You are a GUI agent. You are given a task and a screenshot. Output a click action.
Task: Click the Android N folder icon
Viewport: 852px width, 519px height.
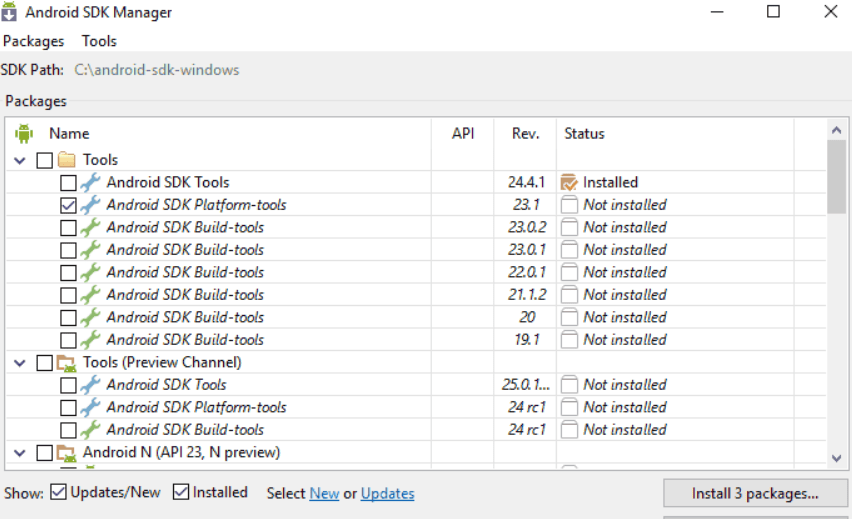(x=67, y=452)
